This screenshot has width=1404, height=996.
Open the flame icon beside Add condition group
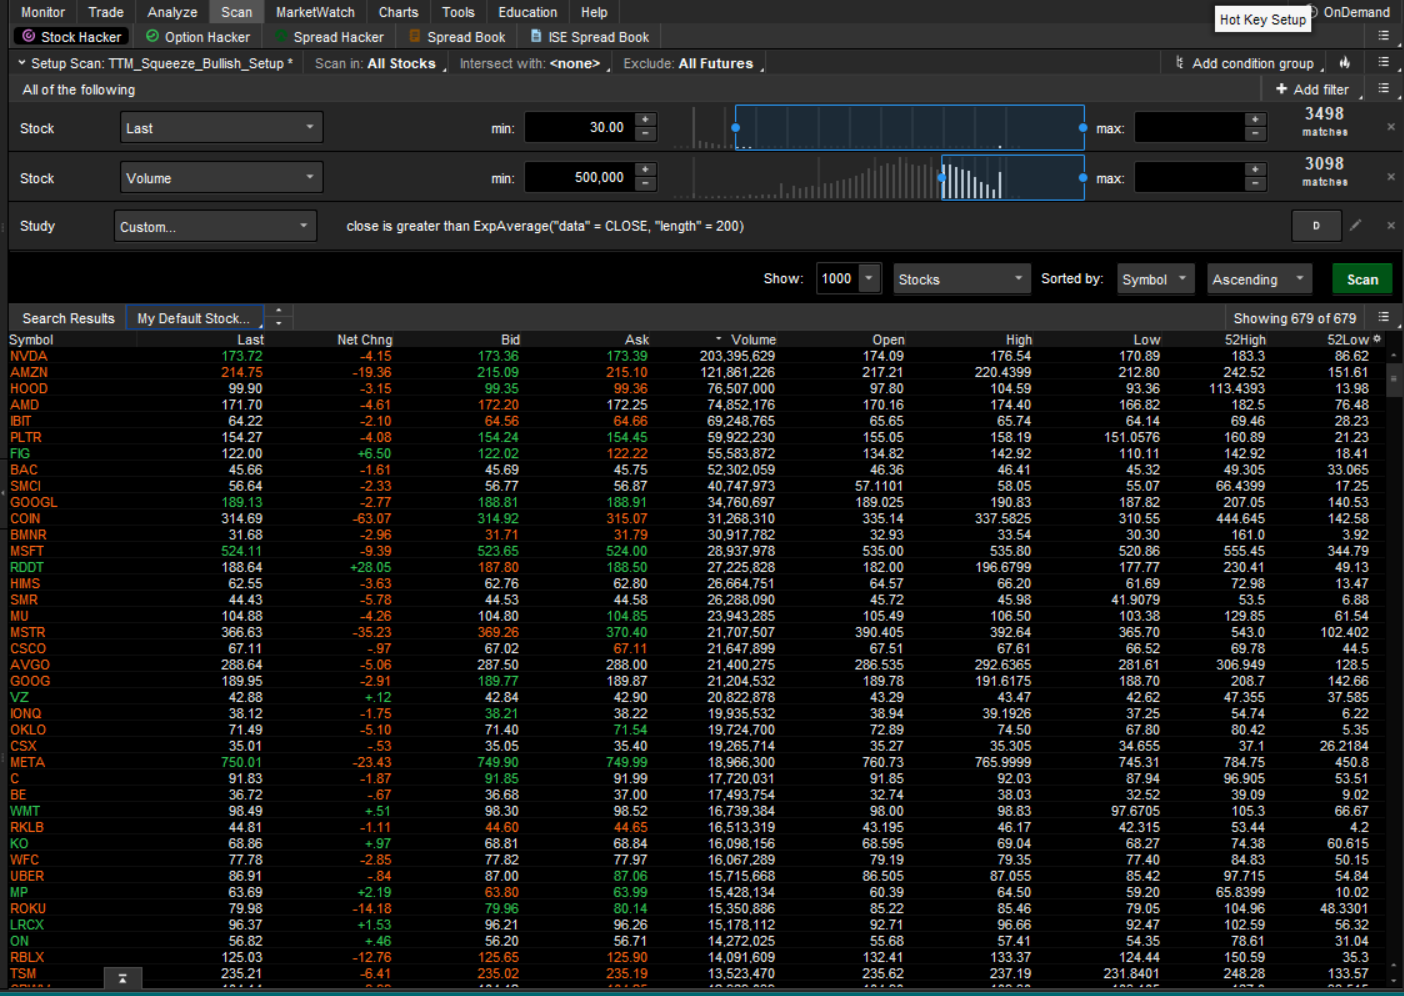(1345, 63)
